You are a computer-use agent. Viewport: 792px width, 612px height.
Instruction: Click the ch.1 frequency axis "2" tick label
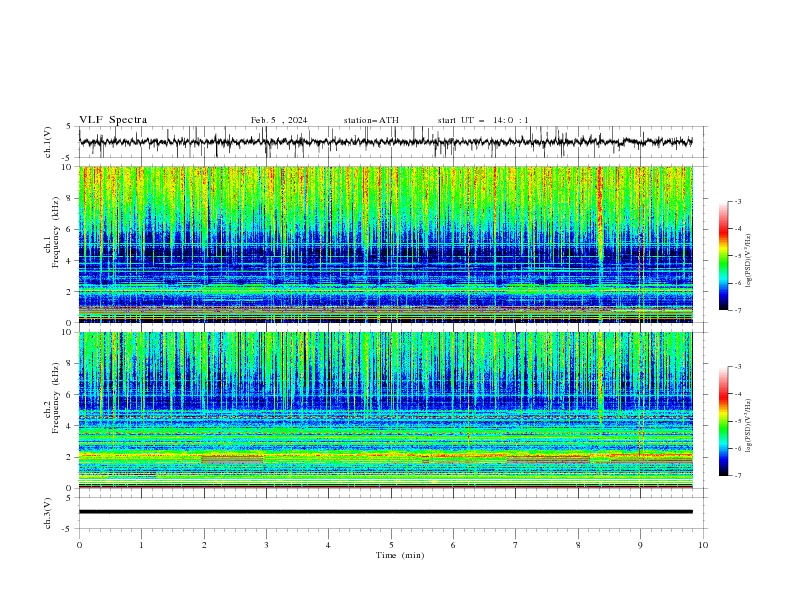(70, 292)
